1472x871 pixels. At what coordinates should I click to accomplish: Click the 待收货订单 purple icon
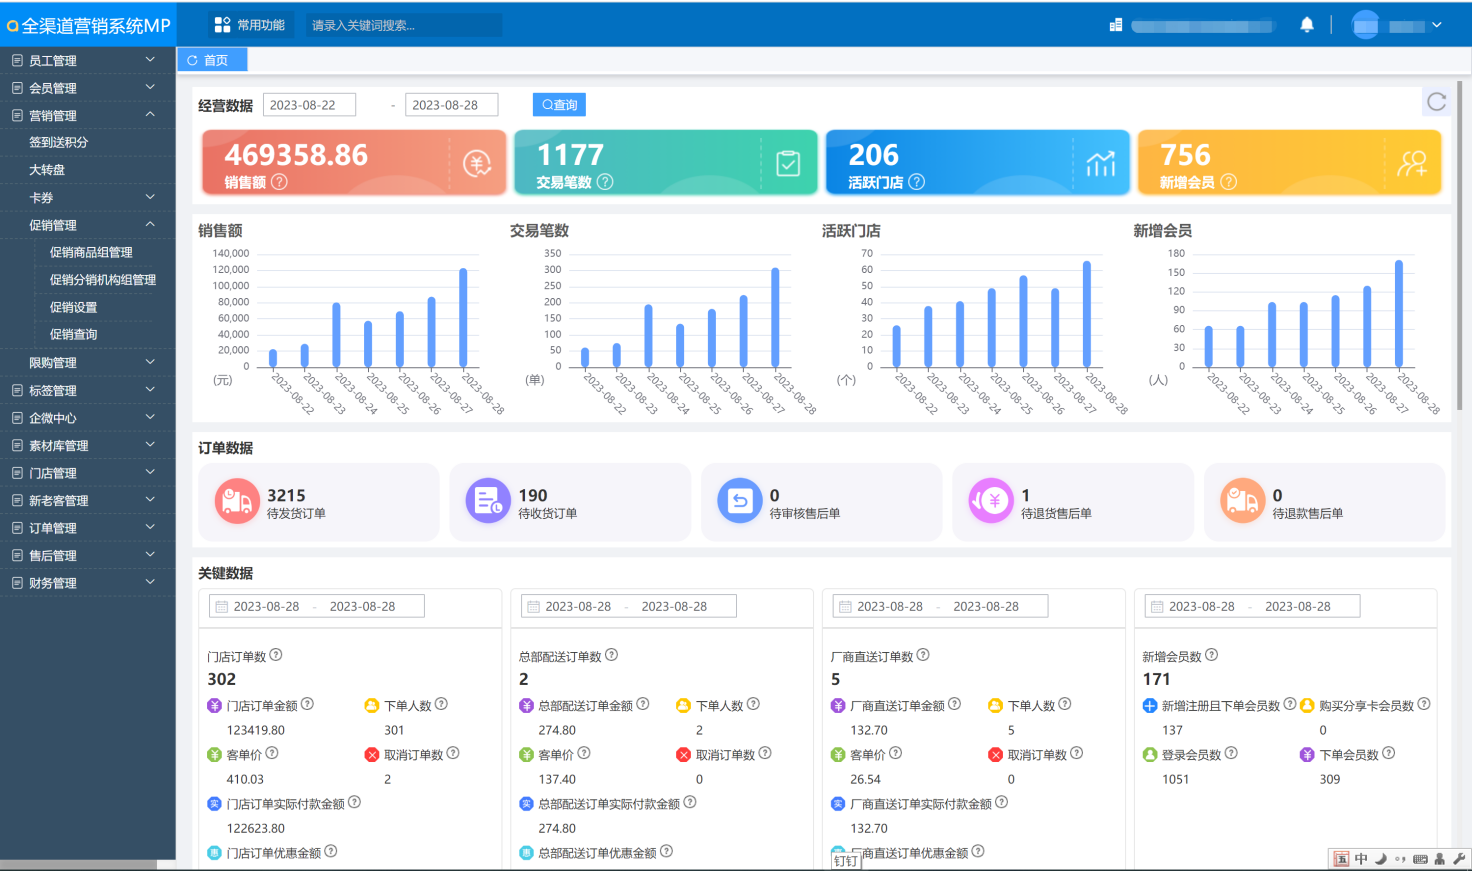coord(488,502)
